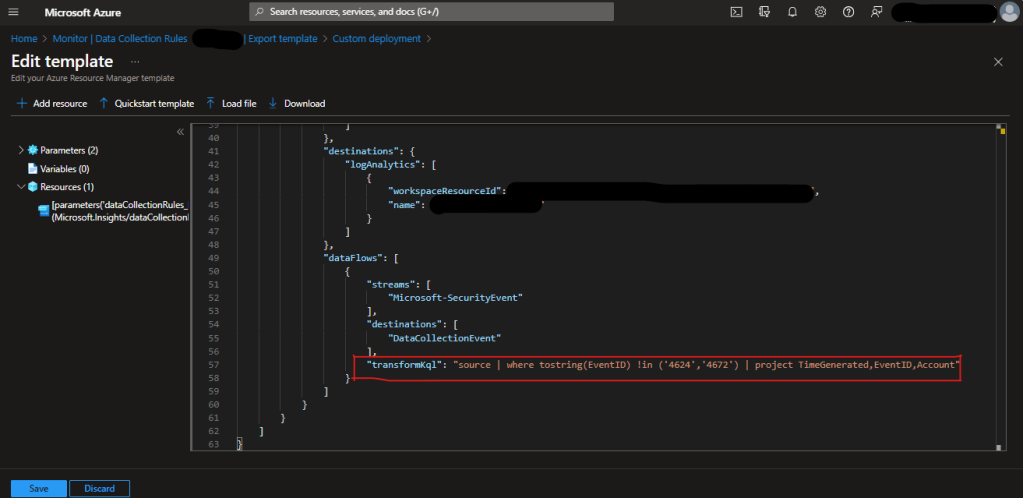Open the notifications bell

tap(792, 12)
